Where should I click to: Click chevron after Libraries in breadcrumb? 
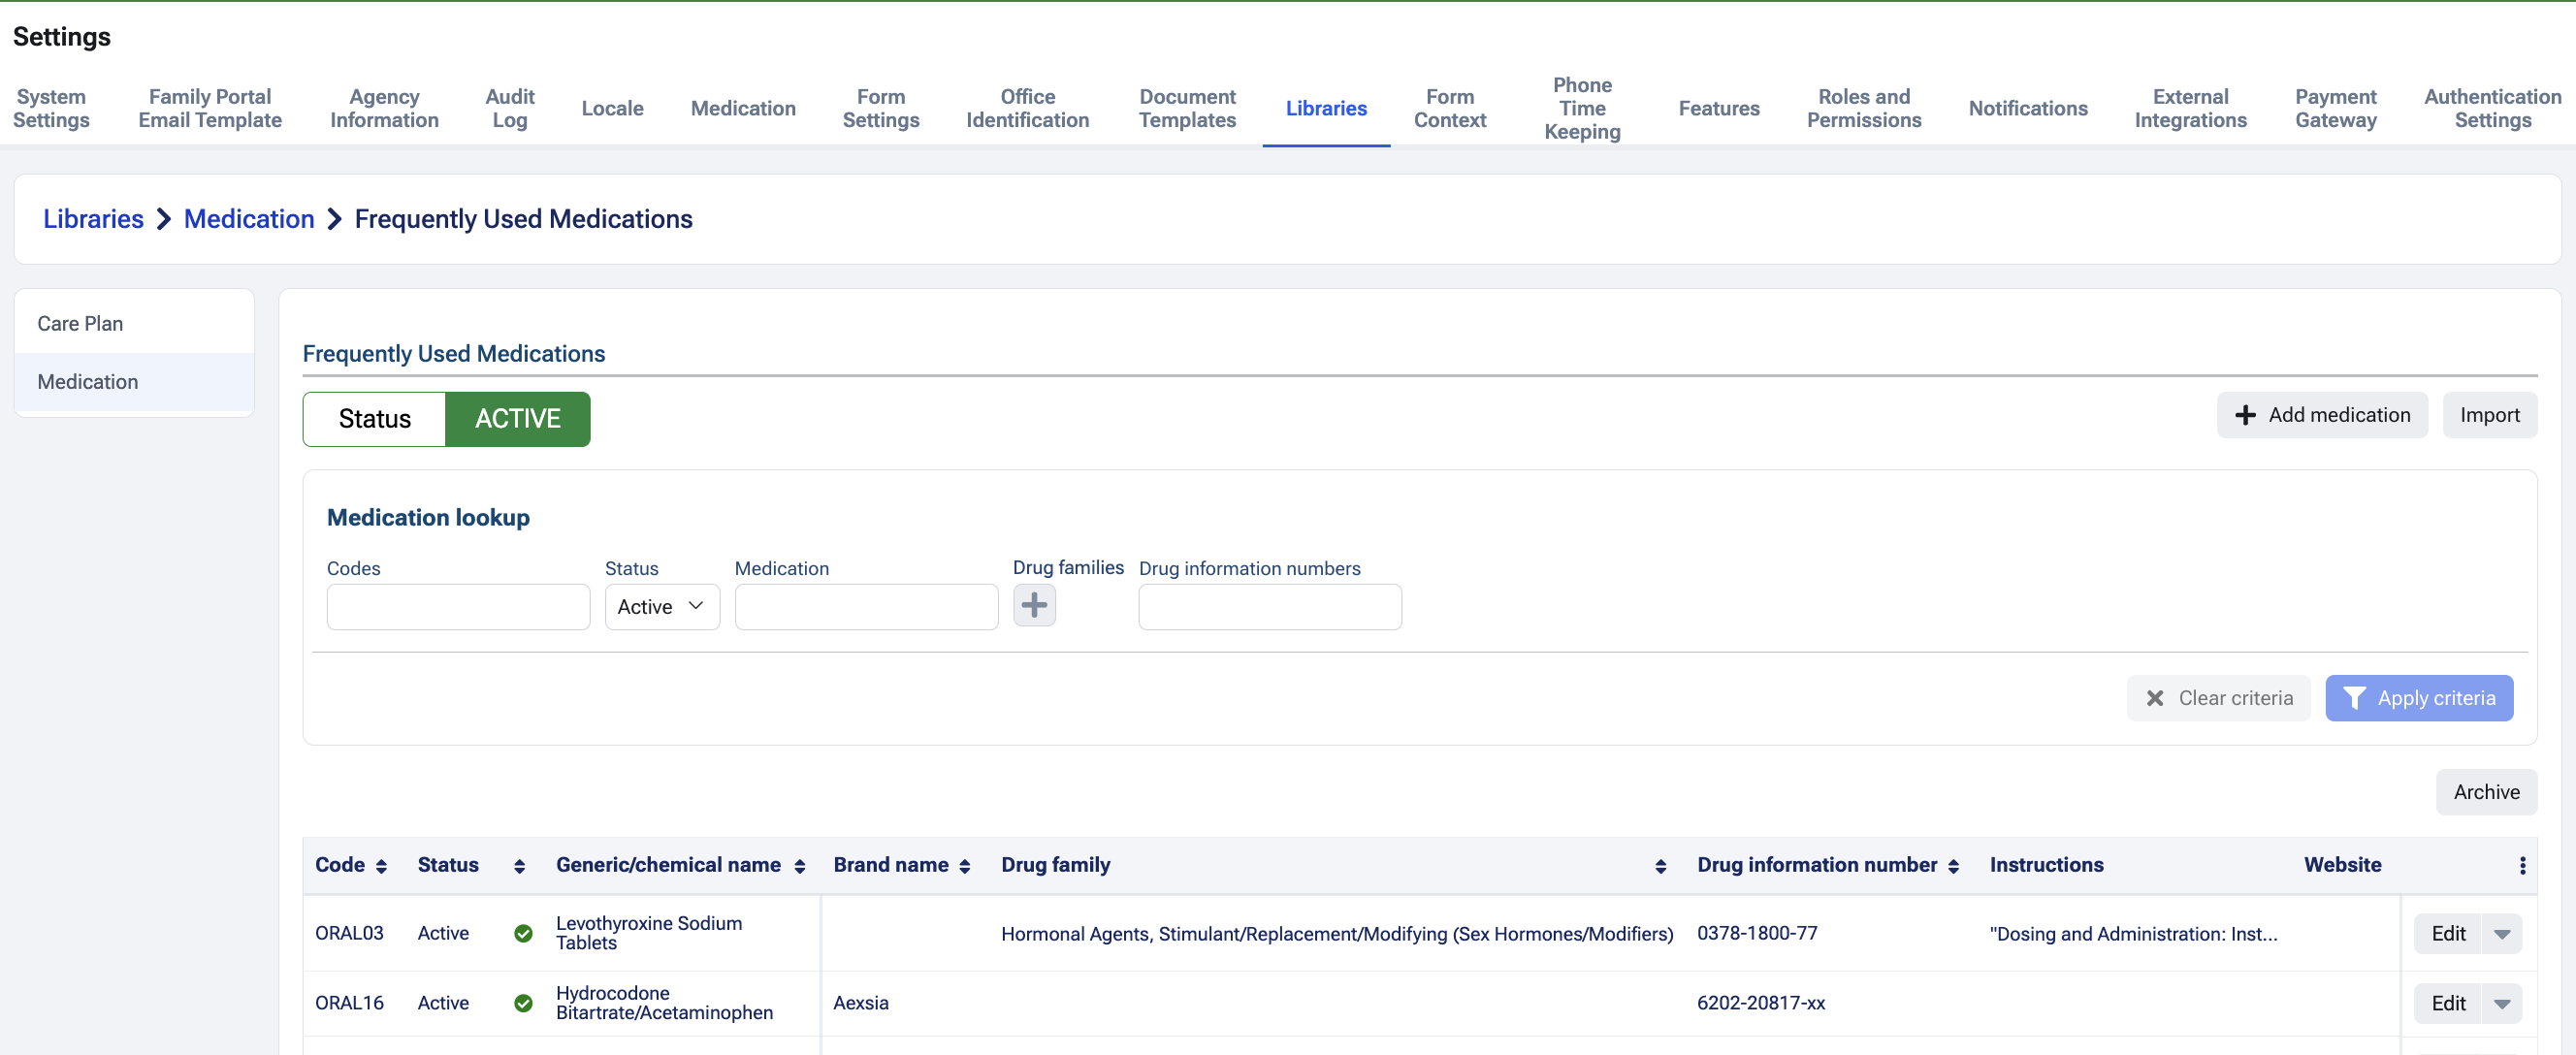tap(164, 219)
